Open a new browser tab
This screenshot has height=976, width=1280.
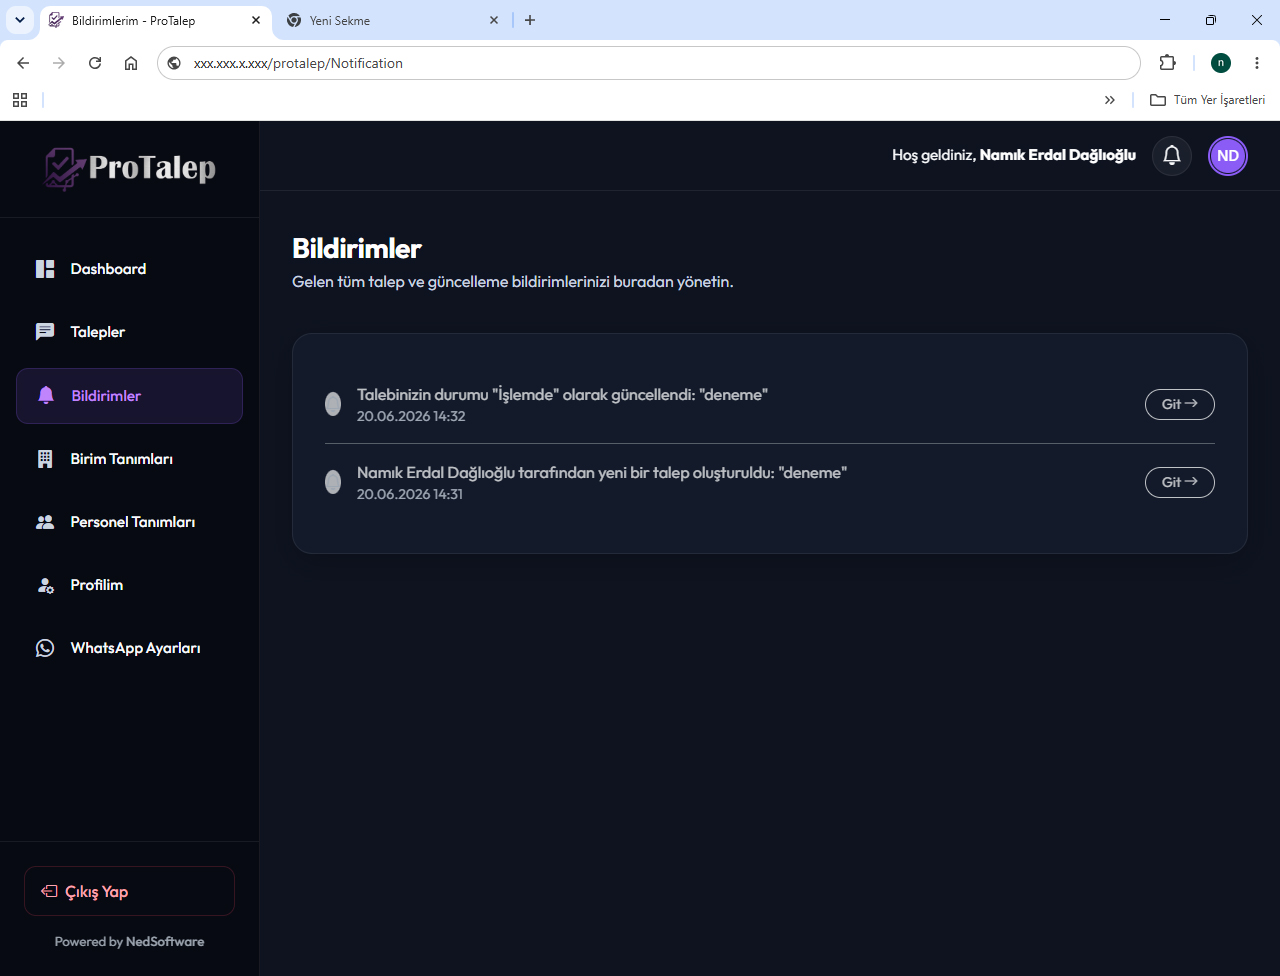[530, 20]
